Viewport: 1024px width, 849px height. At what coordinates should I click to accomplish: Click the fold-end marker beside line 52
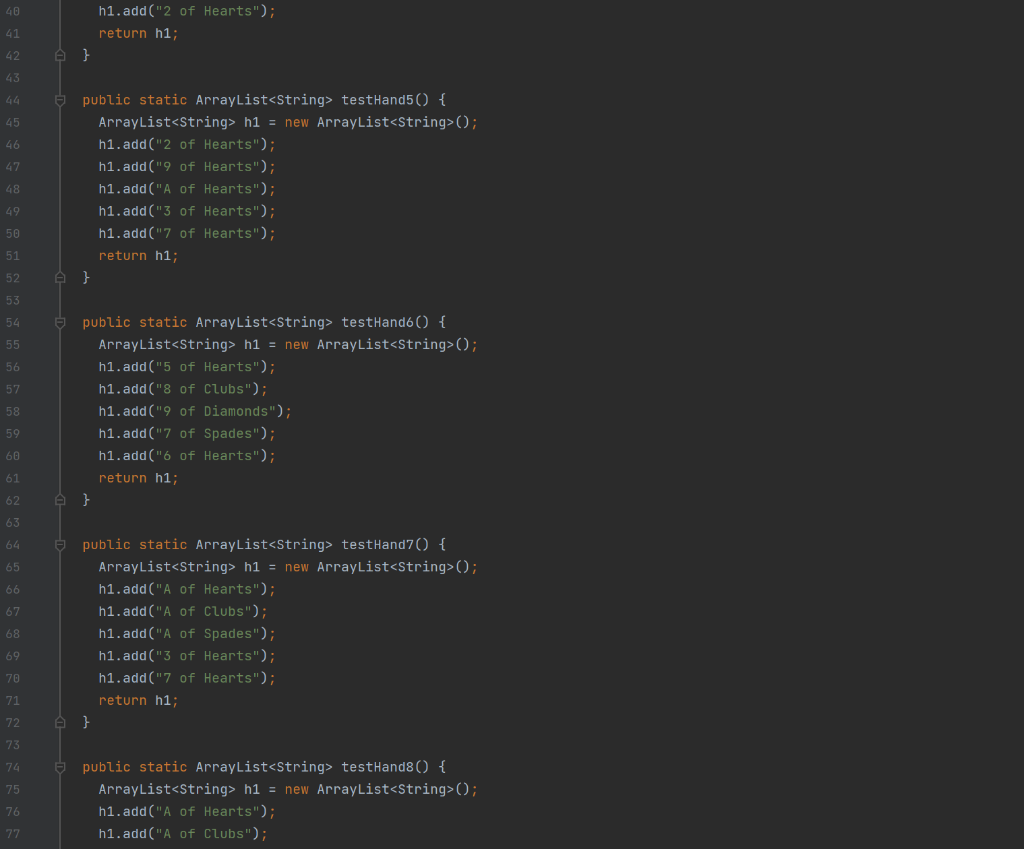[60, 277]
